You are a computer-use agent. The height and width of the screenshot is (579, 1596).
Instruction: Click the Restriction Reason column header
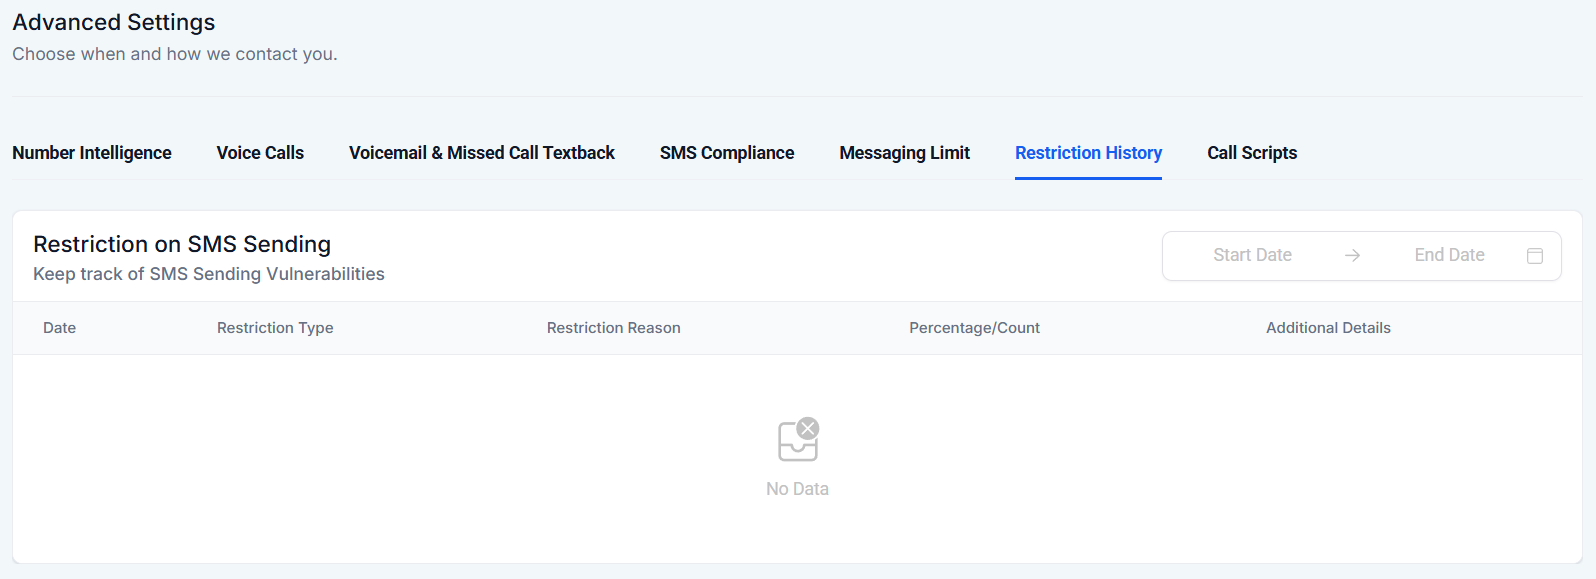click(613, 328)
